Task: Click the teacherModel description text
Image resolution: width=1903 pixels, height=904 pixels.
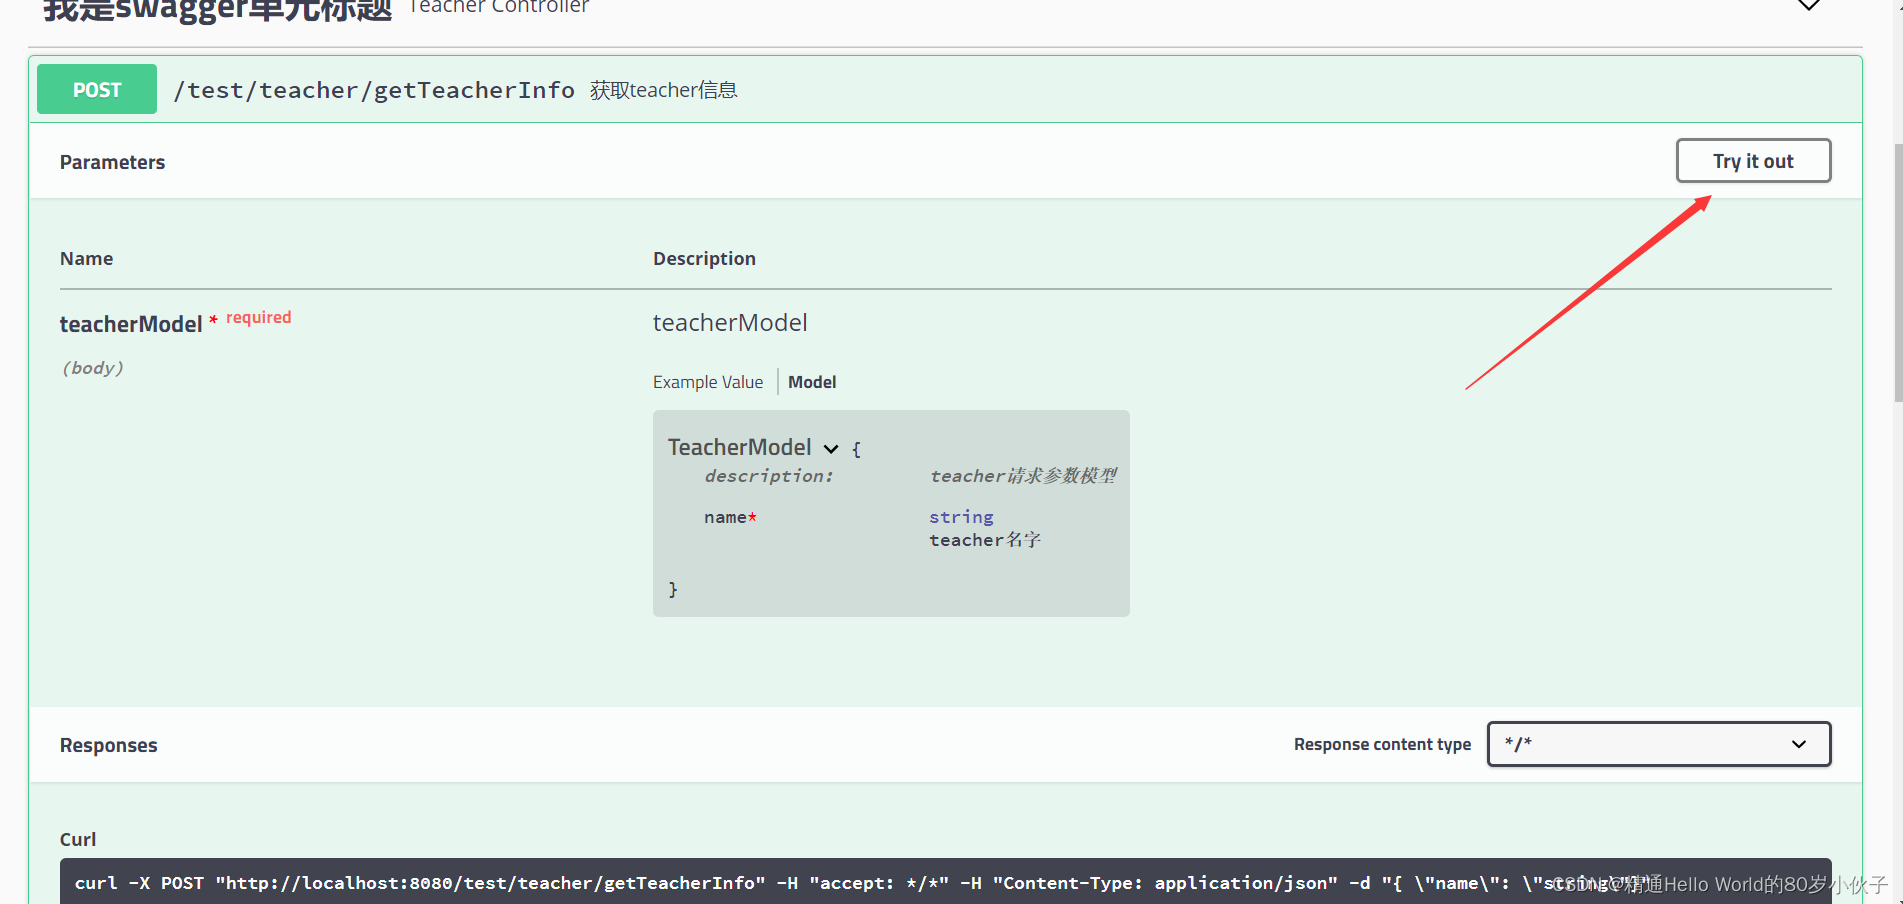Action: coord(730,323)
